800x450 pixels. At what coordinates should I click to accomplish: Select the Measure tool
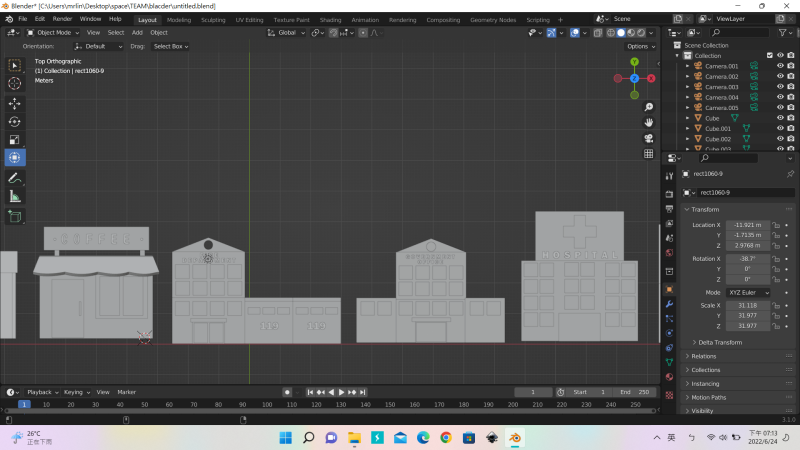[x=15, y=196]
